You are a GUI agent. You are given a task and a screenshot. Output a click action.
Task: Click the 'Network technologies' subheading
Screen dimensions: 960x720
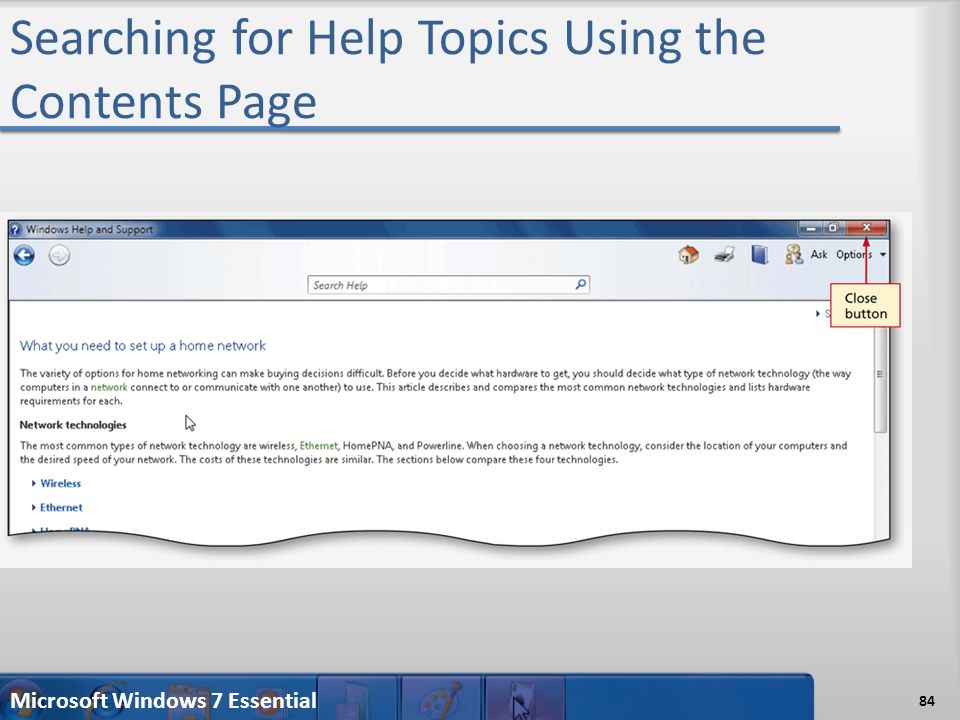pyautogui.click(x=73, y=425)
